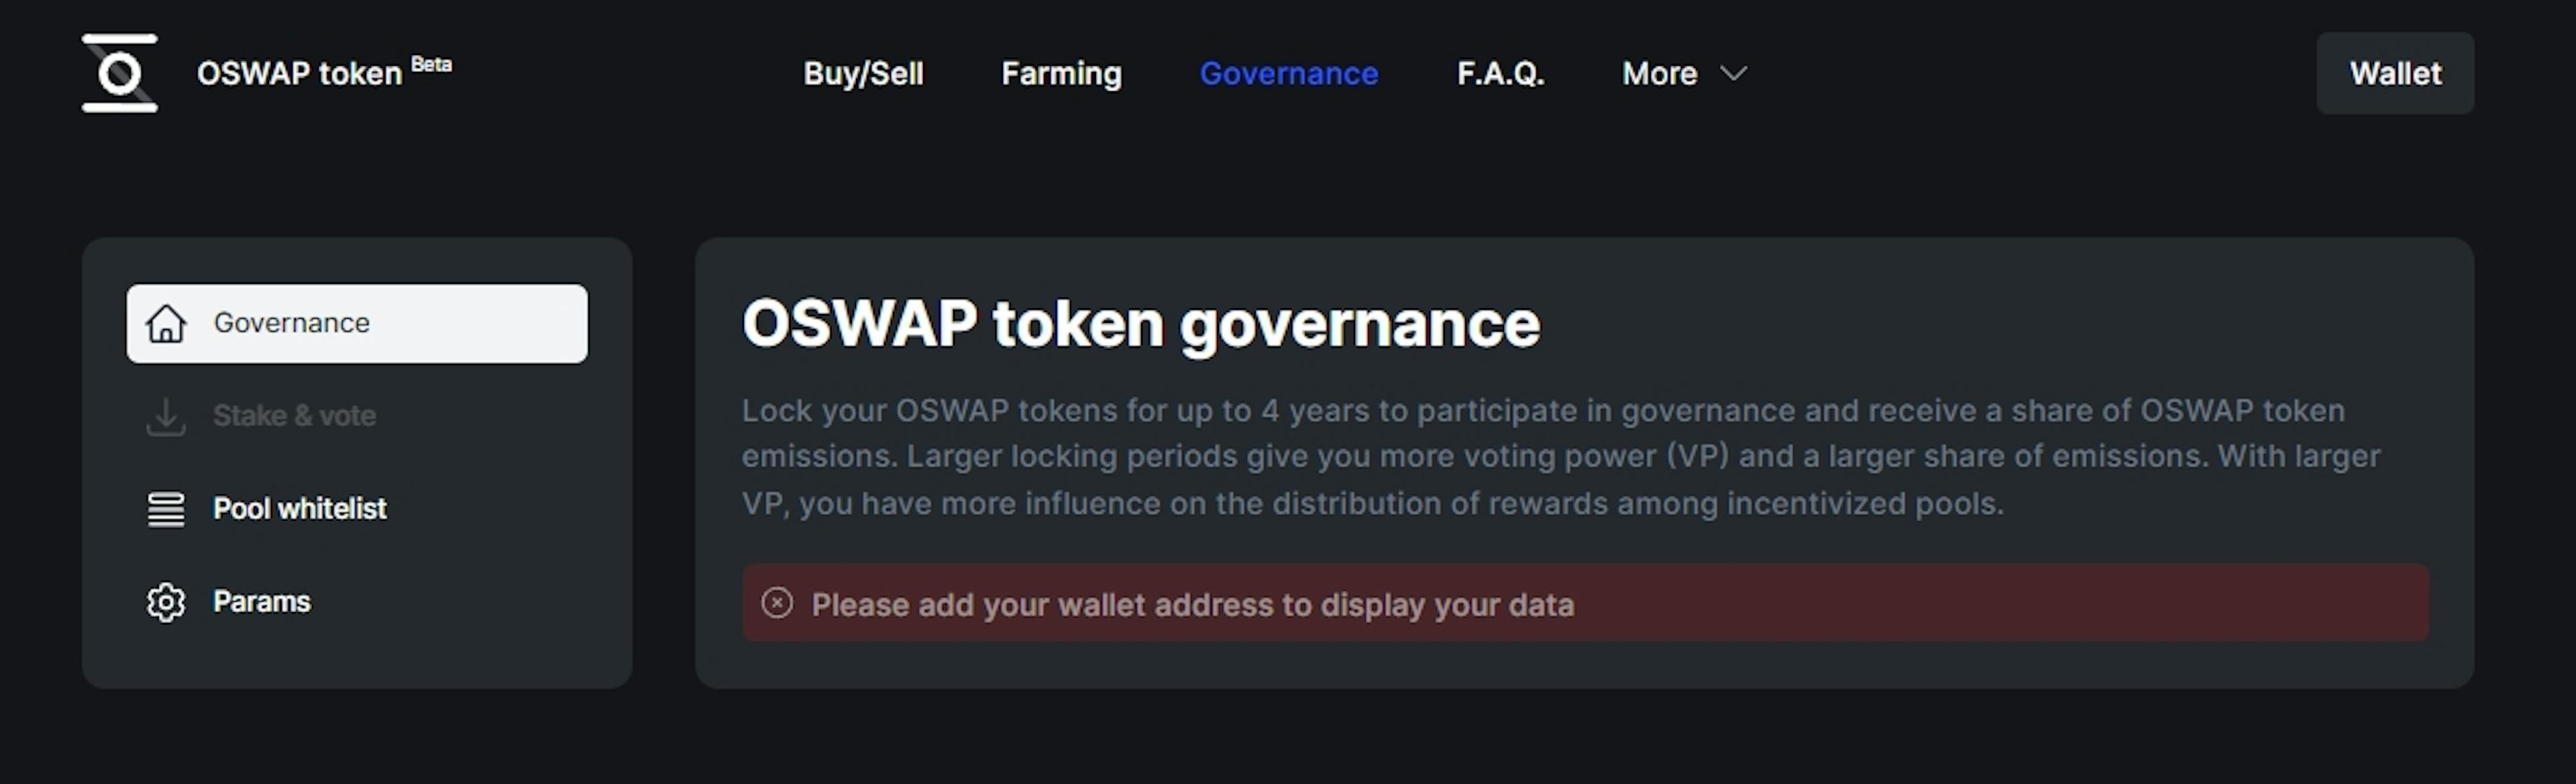
Task: Click the list icon beside Pool whitelist
Action: click(x=166, y=509)
